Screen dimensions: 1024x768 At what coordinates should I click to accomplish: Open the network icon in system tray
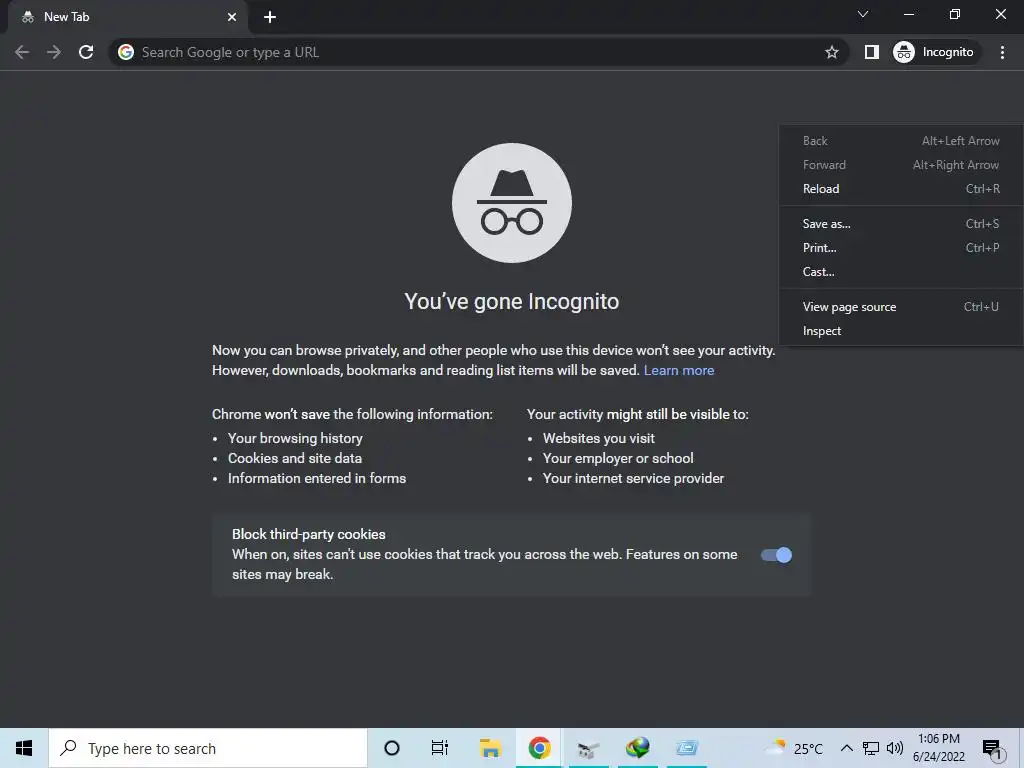(x=871, y=748)
